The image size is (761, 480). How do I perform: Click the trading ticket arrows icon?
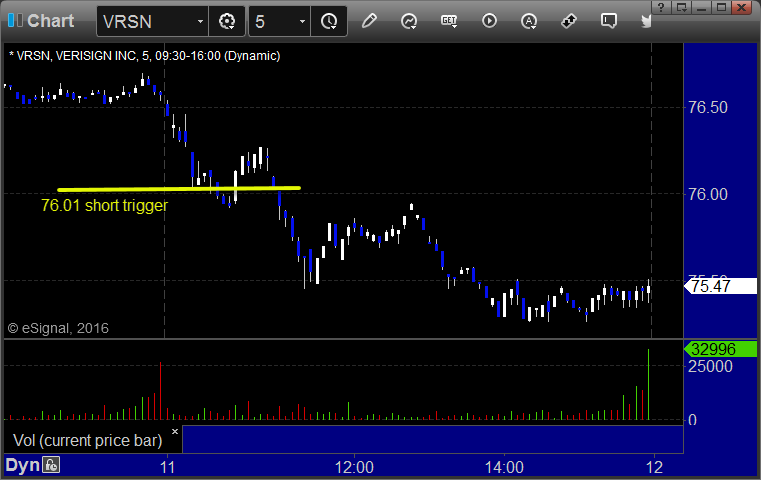click(568, 21)
